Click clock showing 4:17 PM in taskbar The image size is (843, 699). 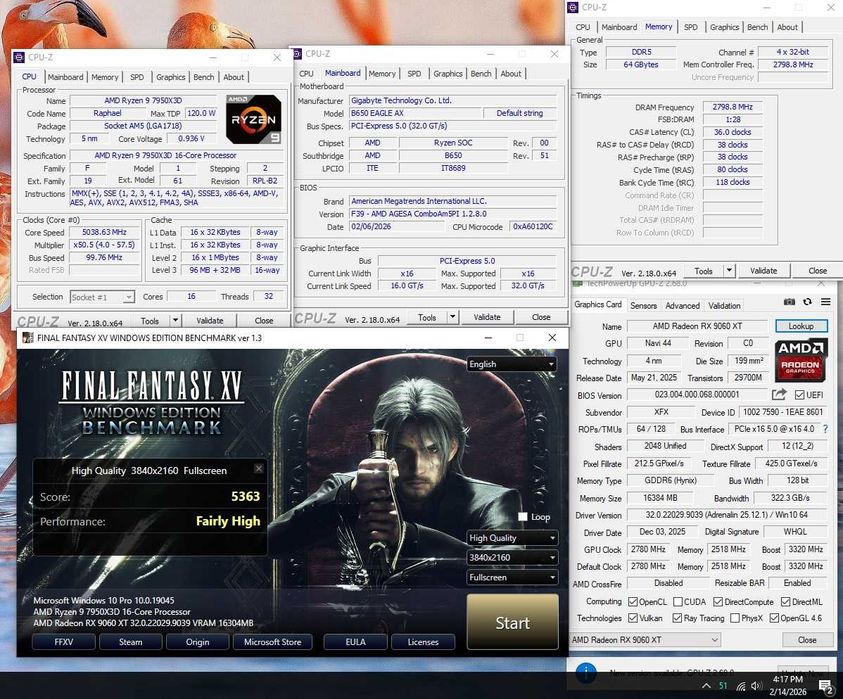[788, 680]
